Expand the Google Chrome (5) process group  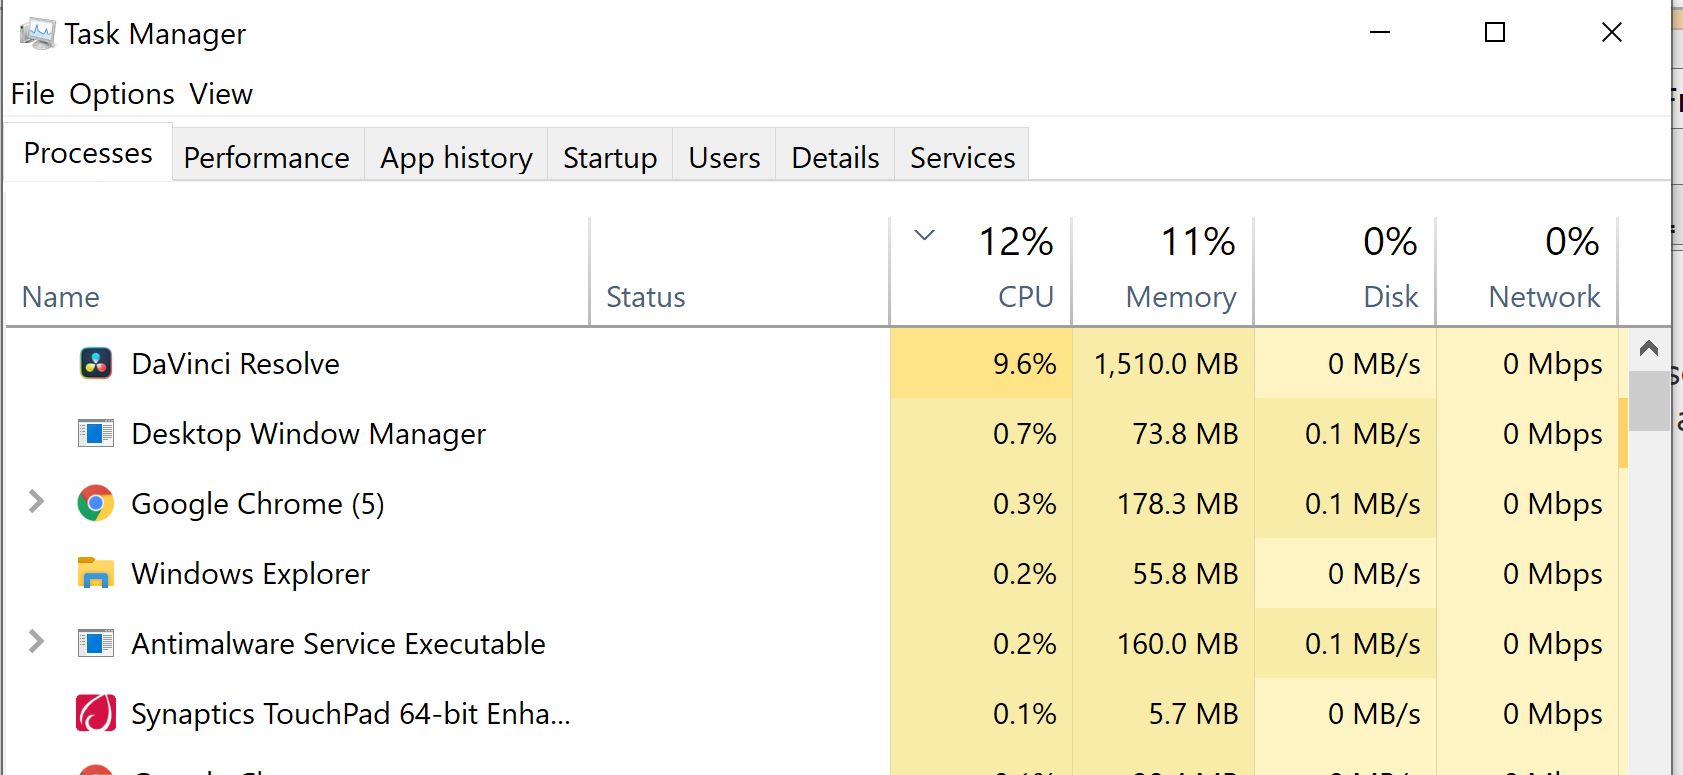click(x=36, y=502)
